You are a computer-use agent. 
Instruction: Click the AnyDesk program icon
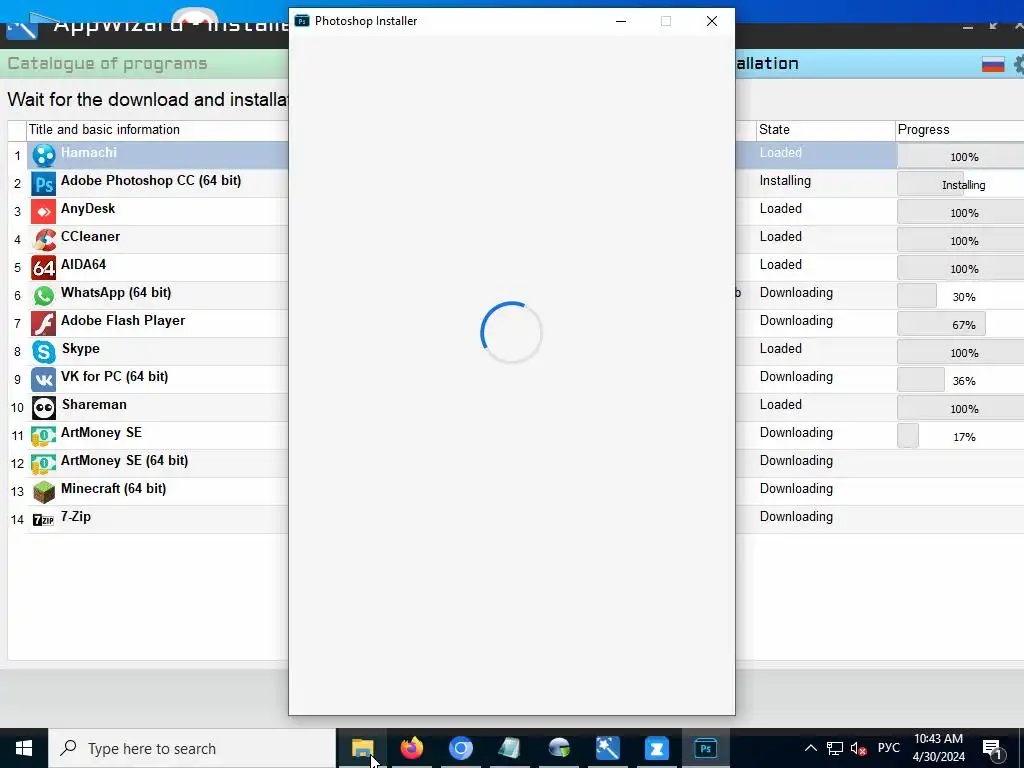tap(44, 212)
